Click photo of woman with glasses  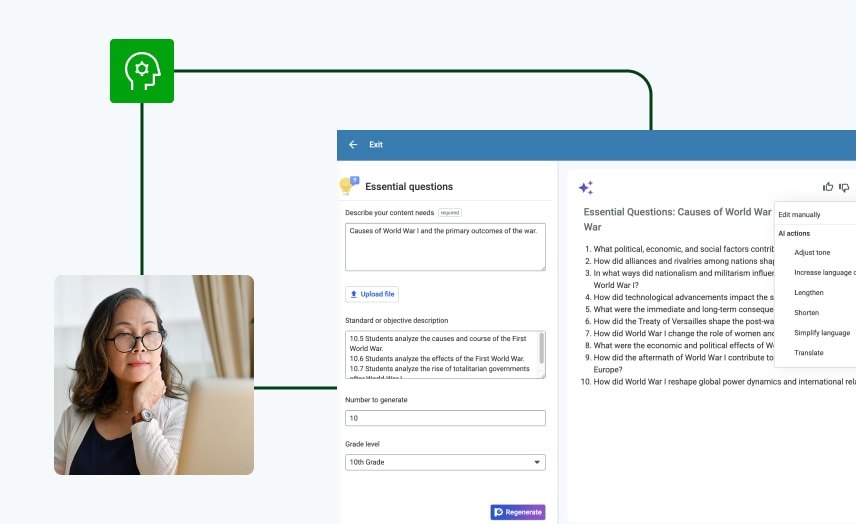click(x=154, y=375)
